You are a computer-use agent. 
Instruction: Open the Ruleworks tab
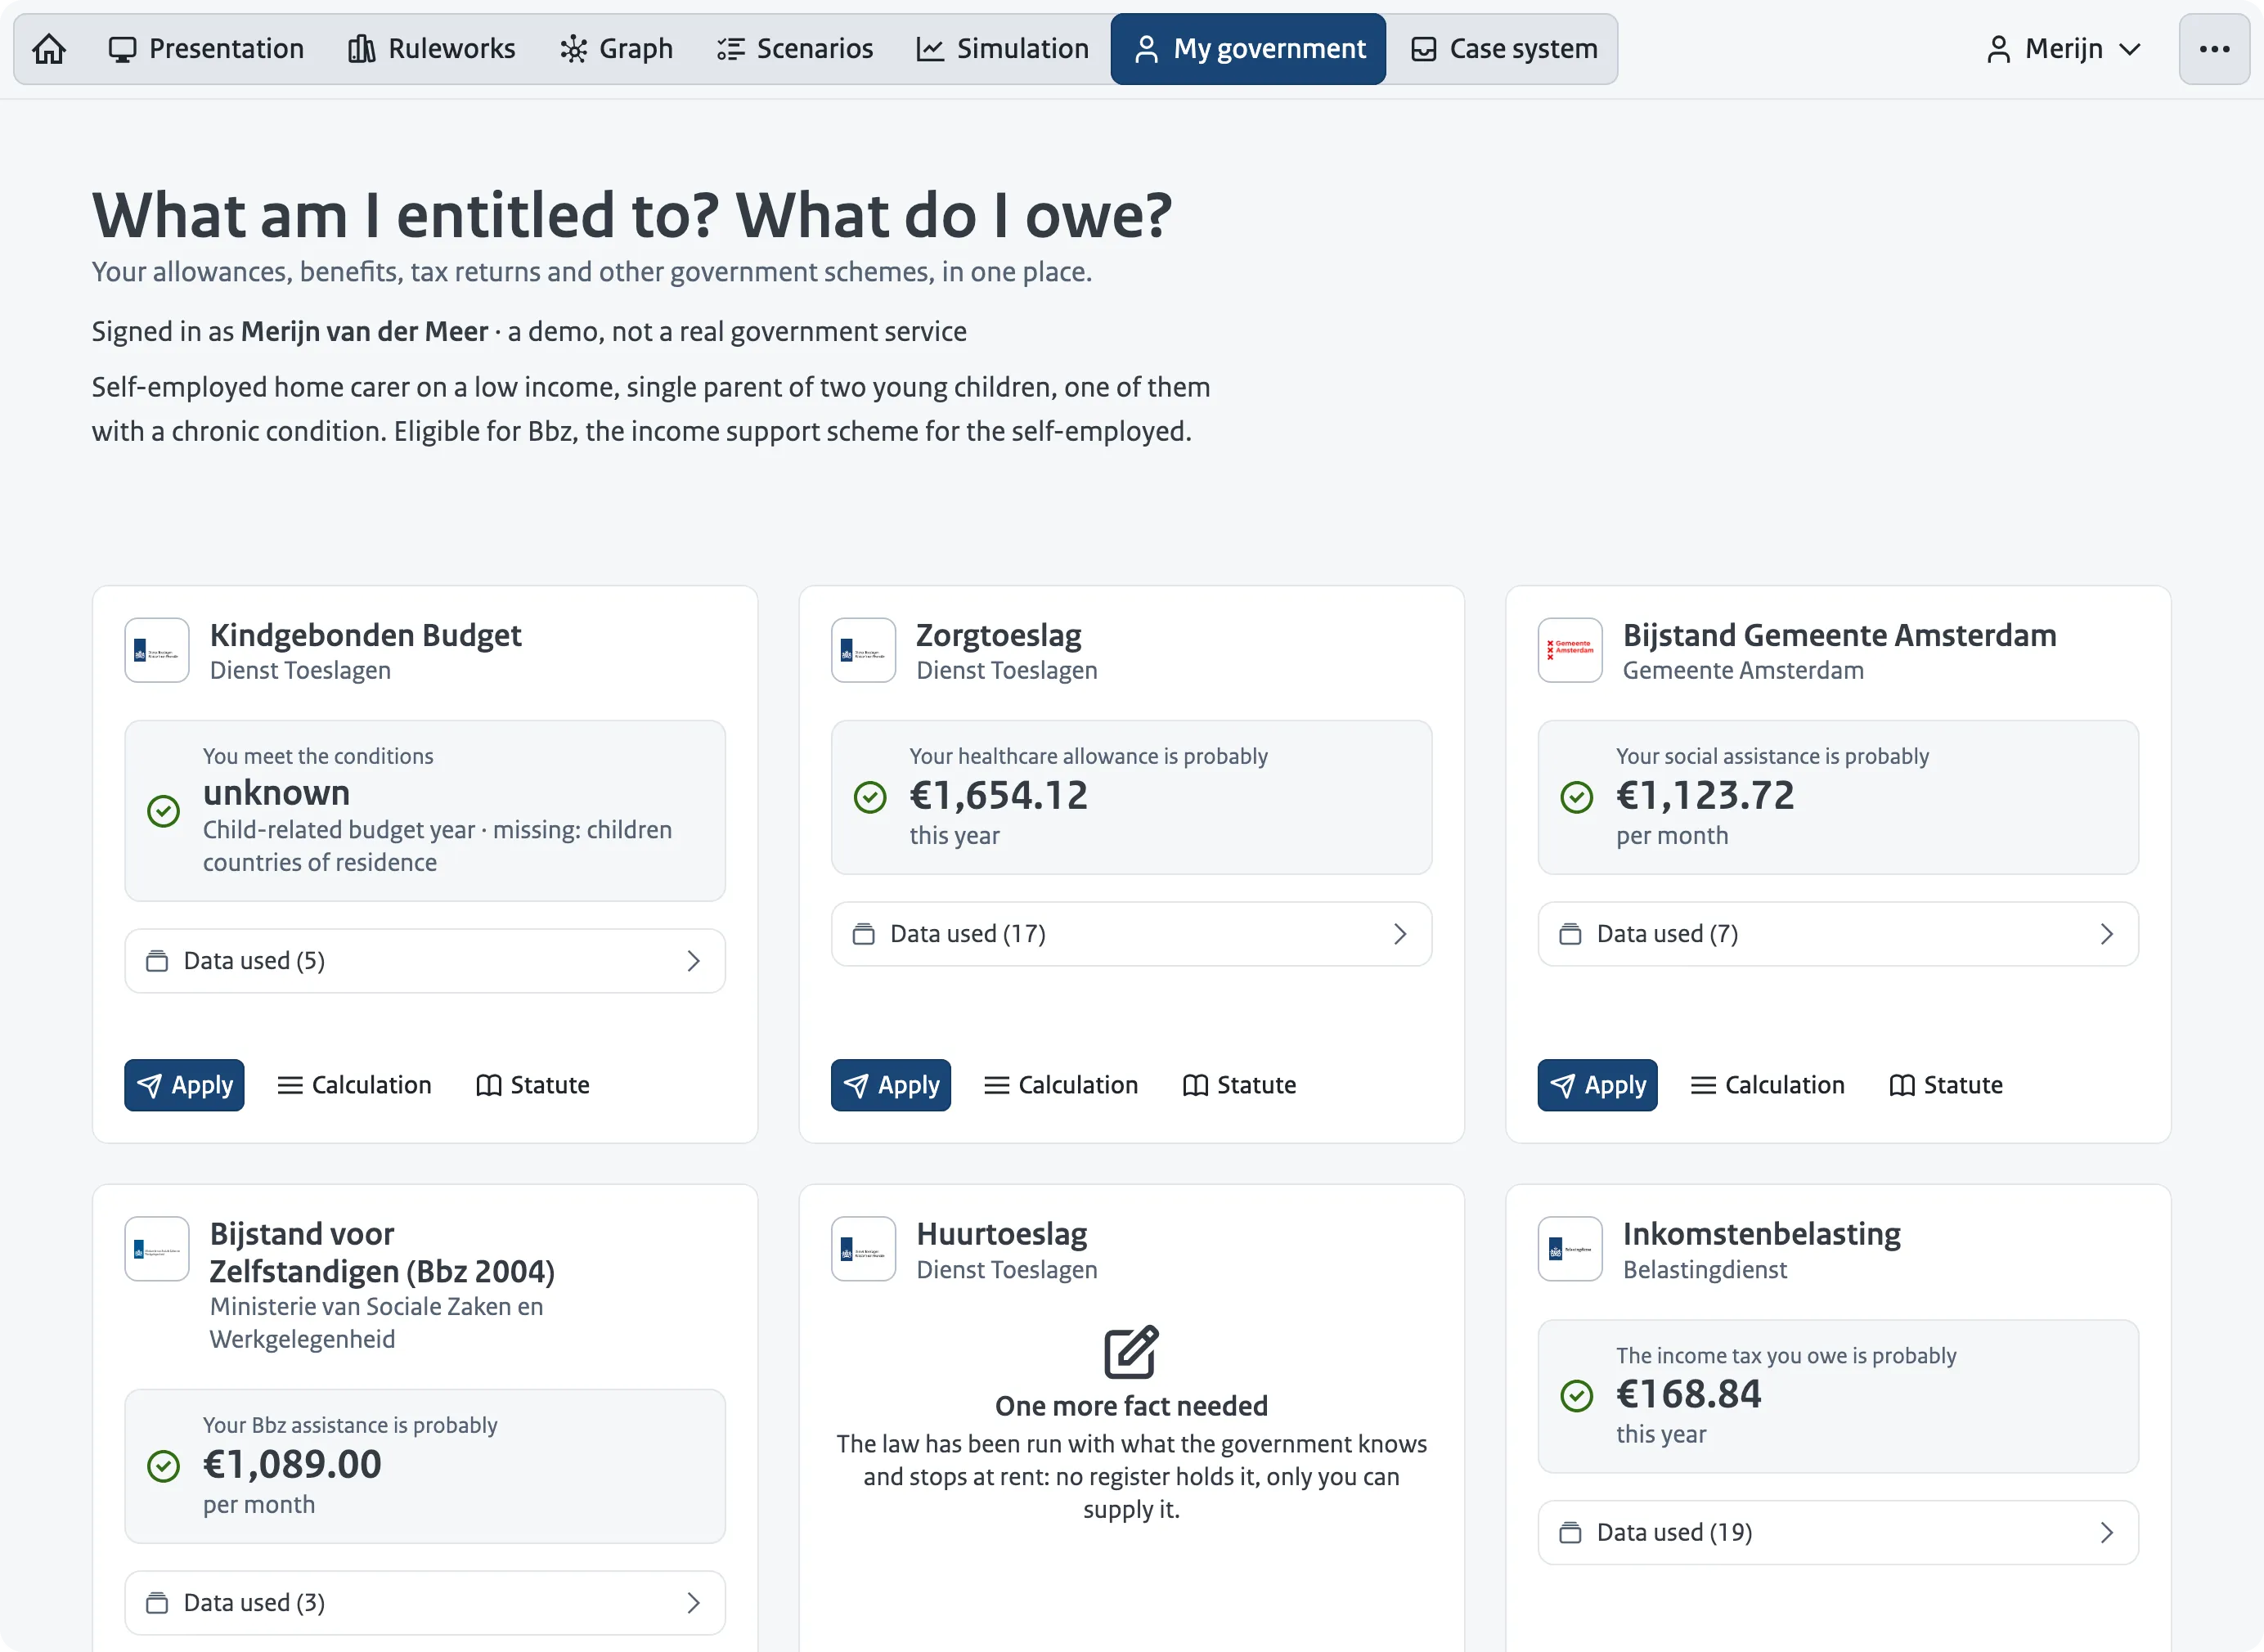[432, 49]
